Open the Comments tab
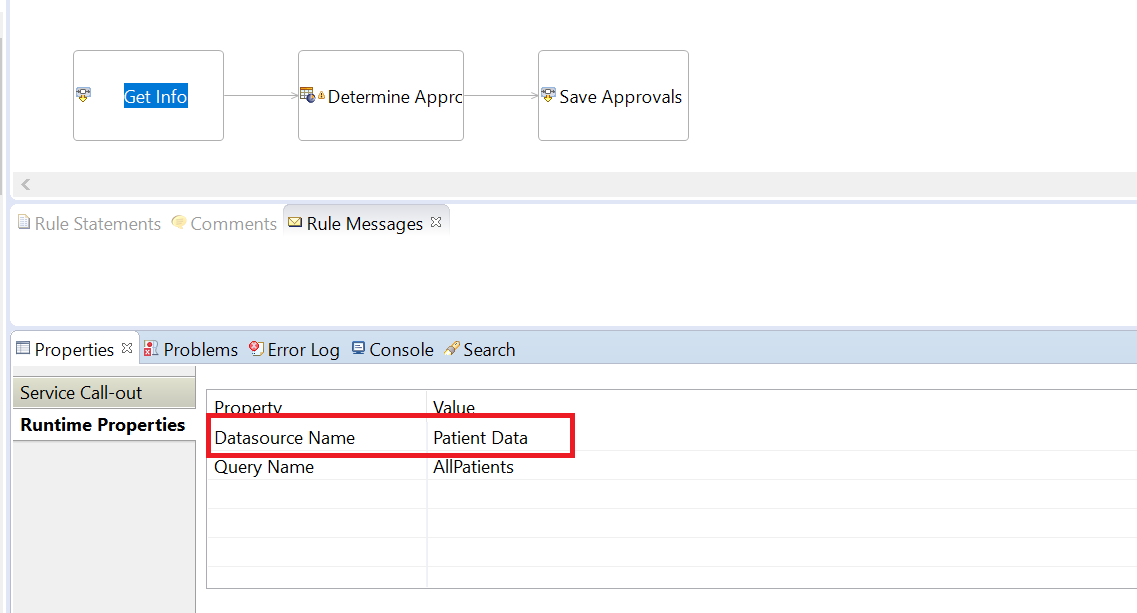The height and width of the screenshot is (613, 1137). (225, 223)
